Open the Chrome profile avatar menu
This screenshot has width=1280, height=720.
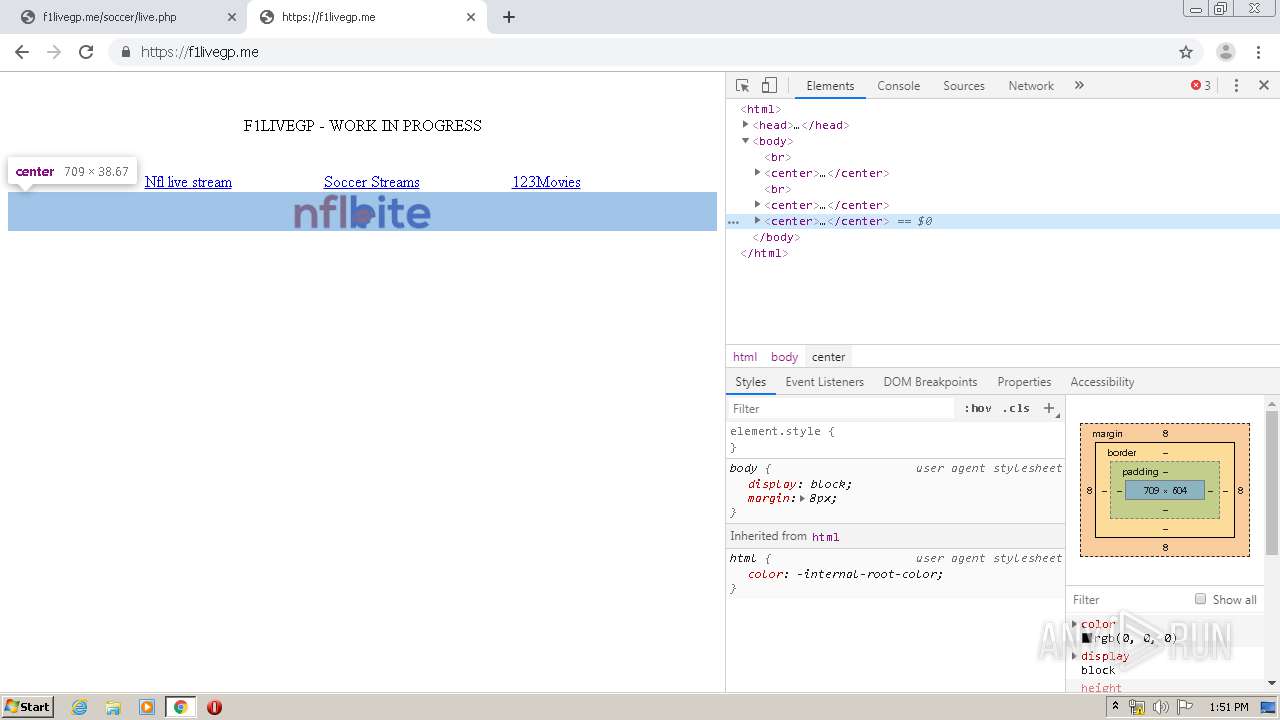1225,52
